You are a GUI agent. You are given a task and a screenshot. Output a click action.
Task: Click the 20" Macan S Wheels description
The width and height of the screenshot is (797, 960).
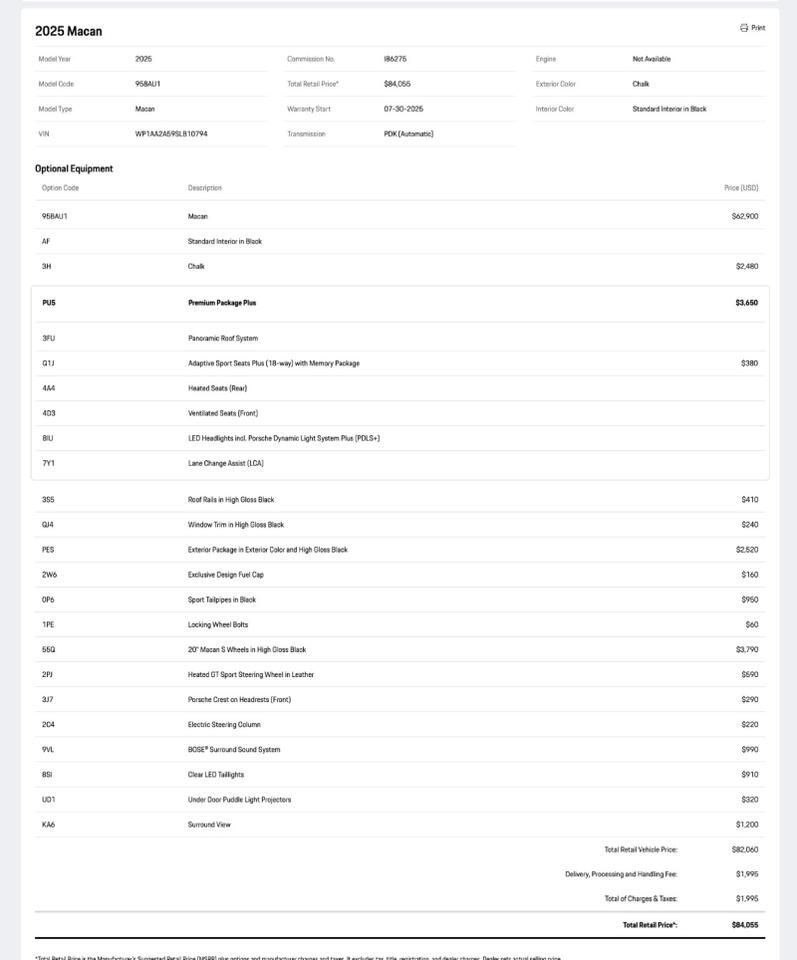tap(247, 650)
